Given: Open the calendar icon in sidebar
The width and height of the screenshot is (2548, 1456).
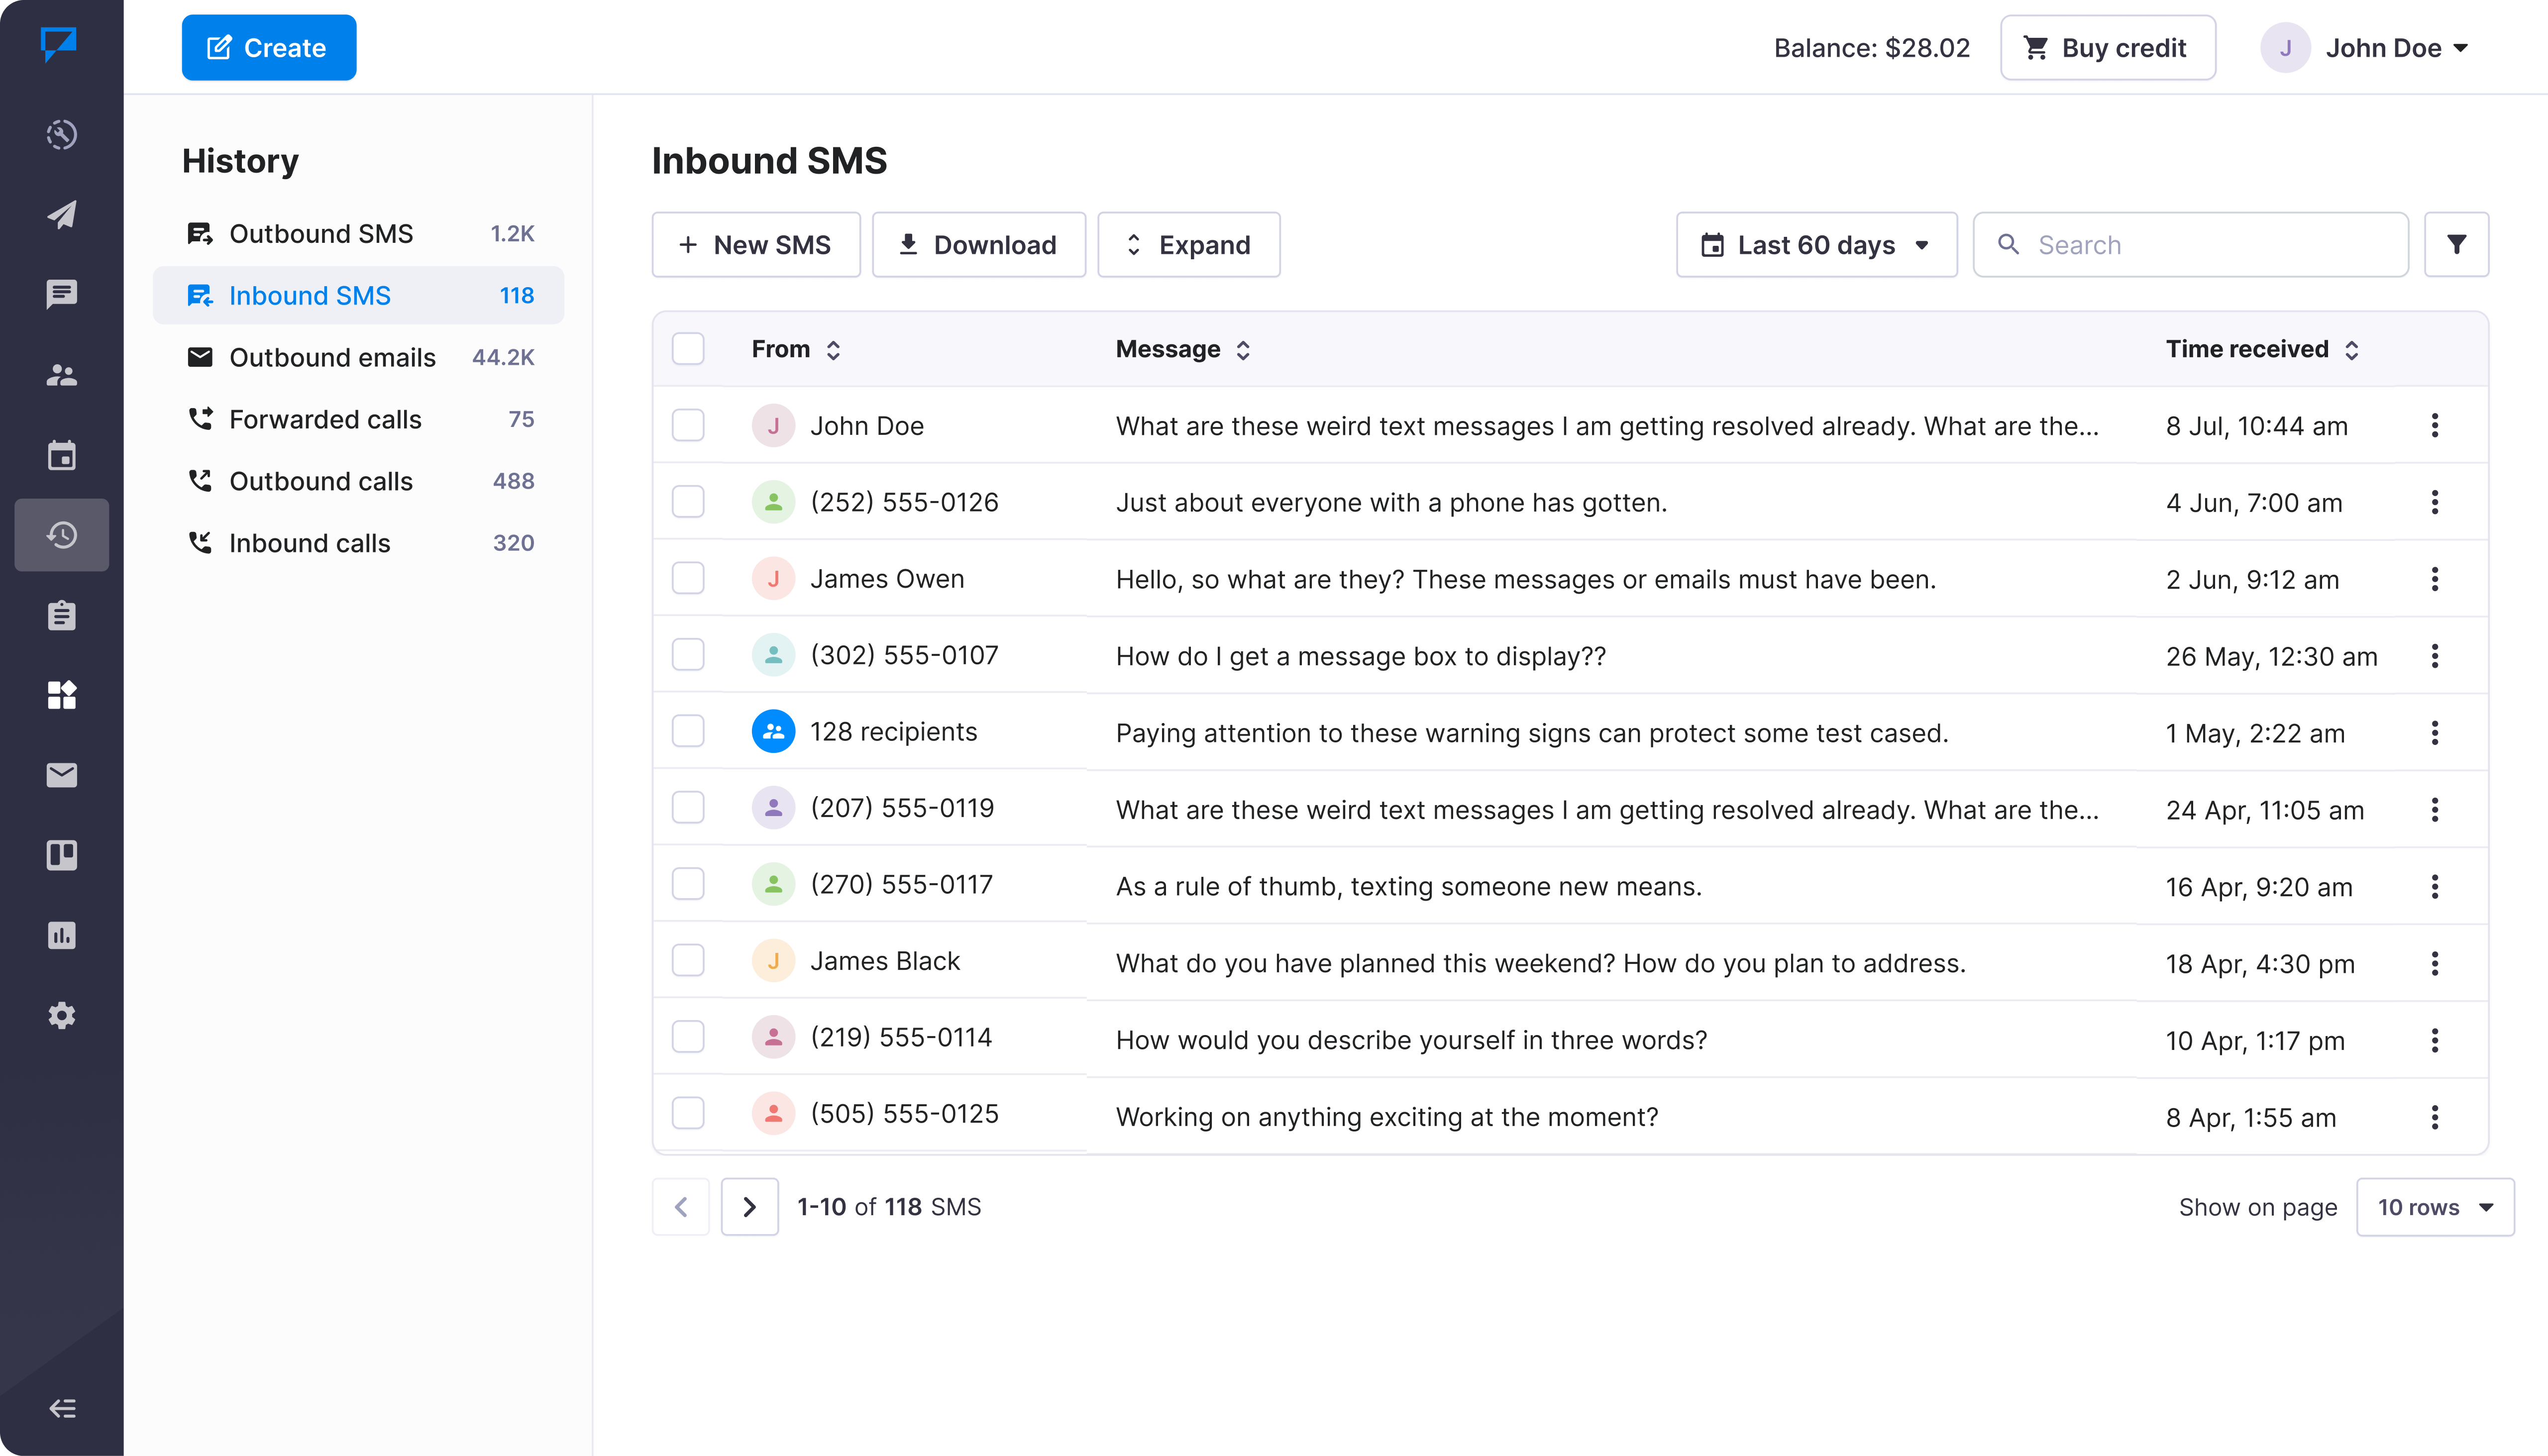Looking at the screenshot, I should click(x=62, y=455).
